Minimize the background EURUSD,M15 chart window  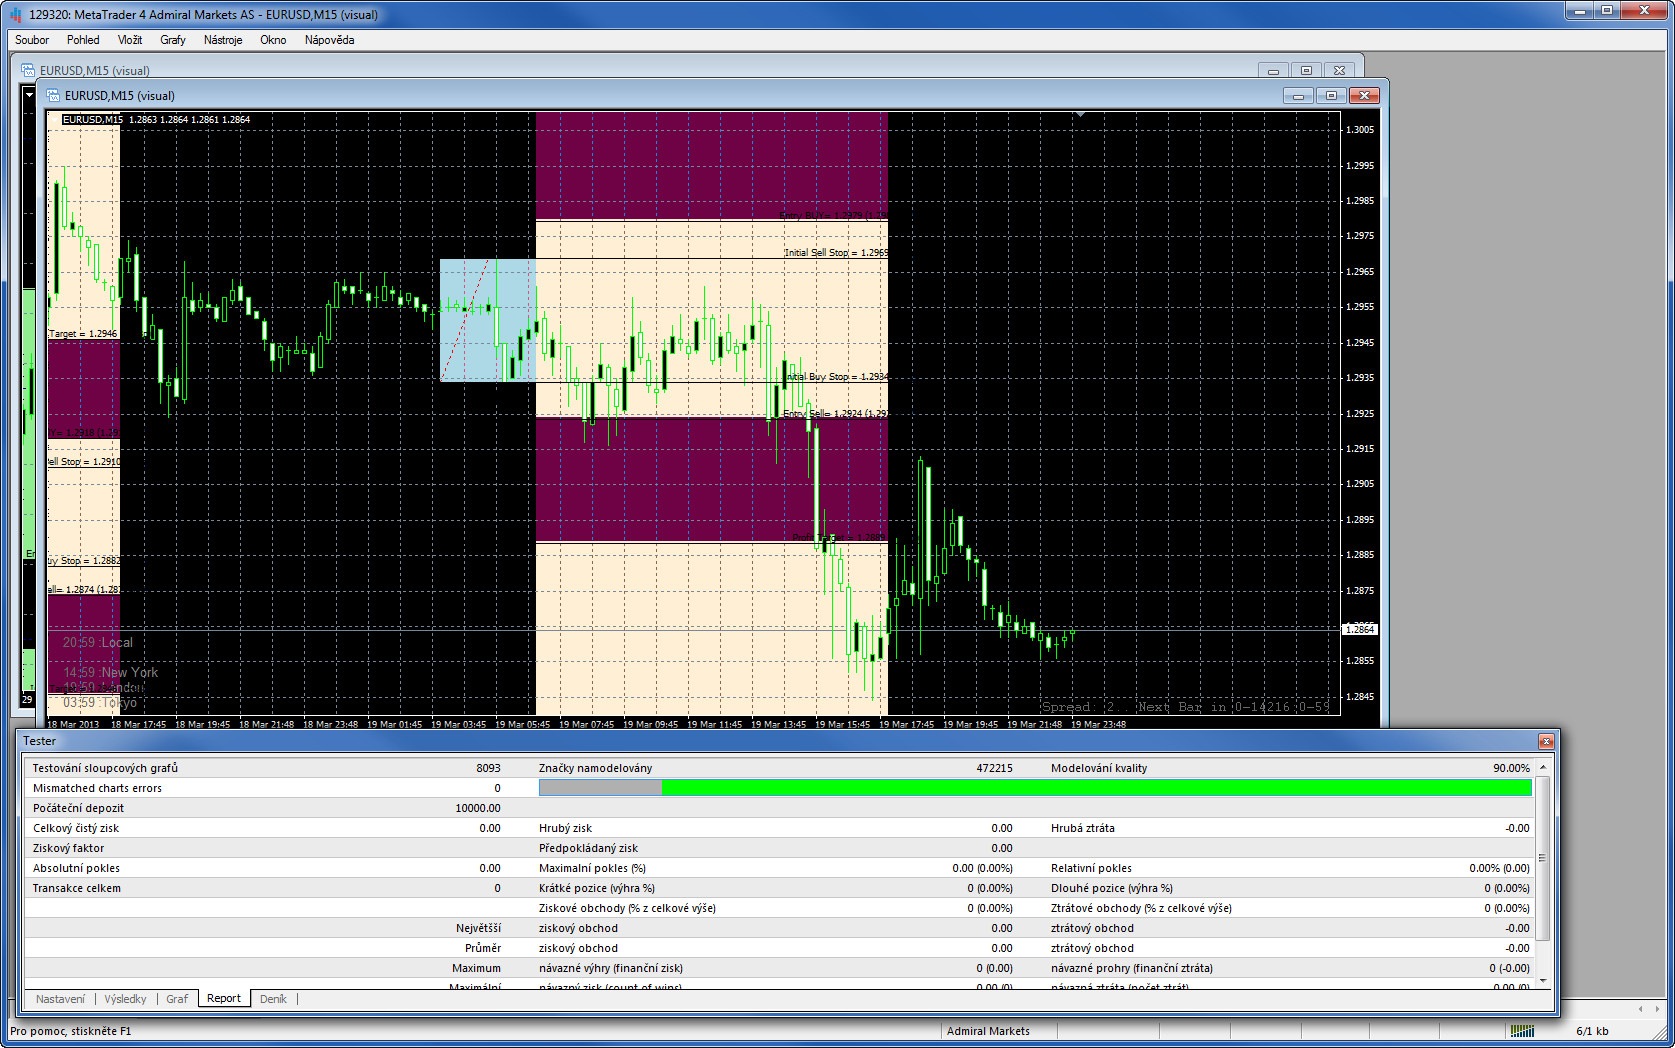tap(1273, 71)
